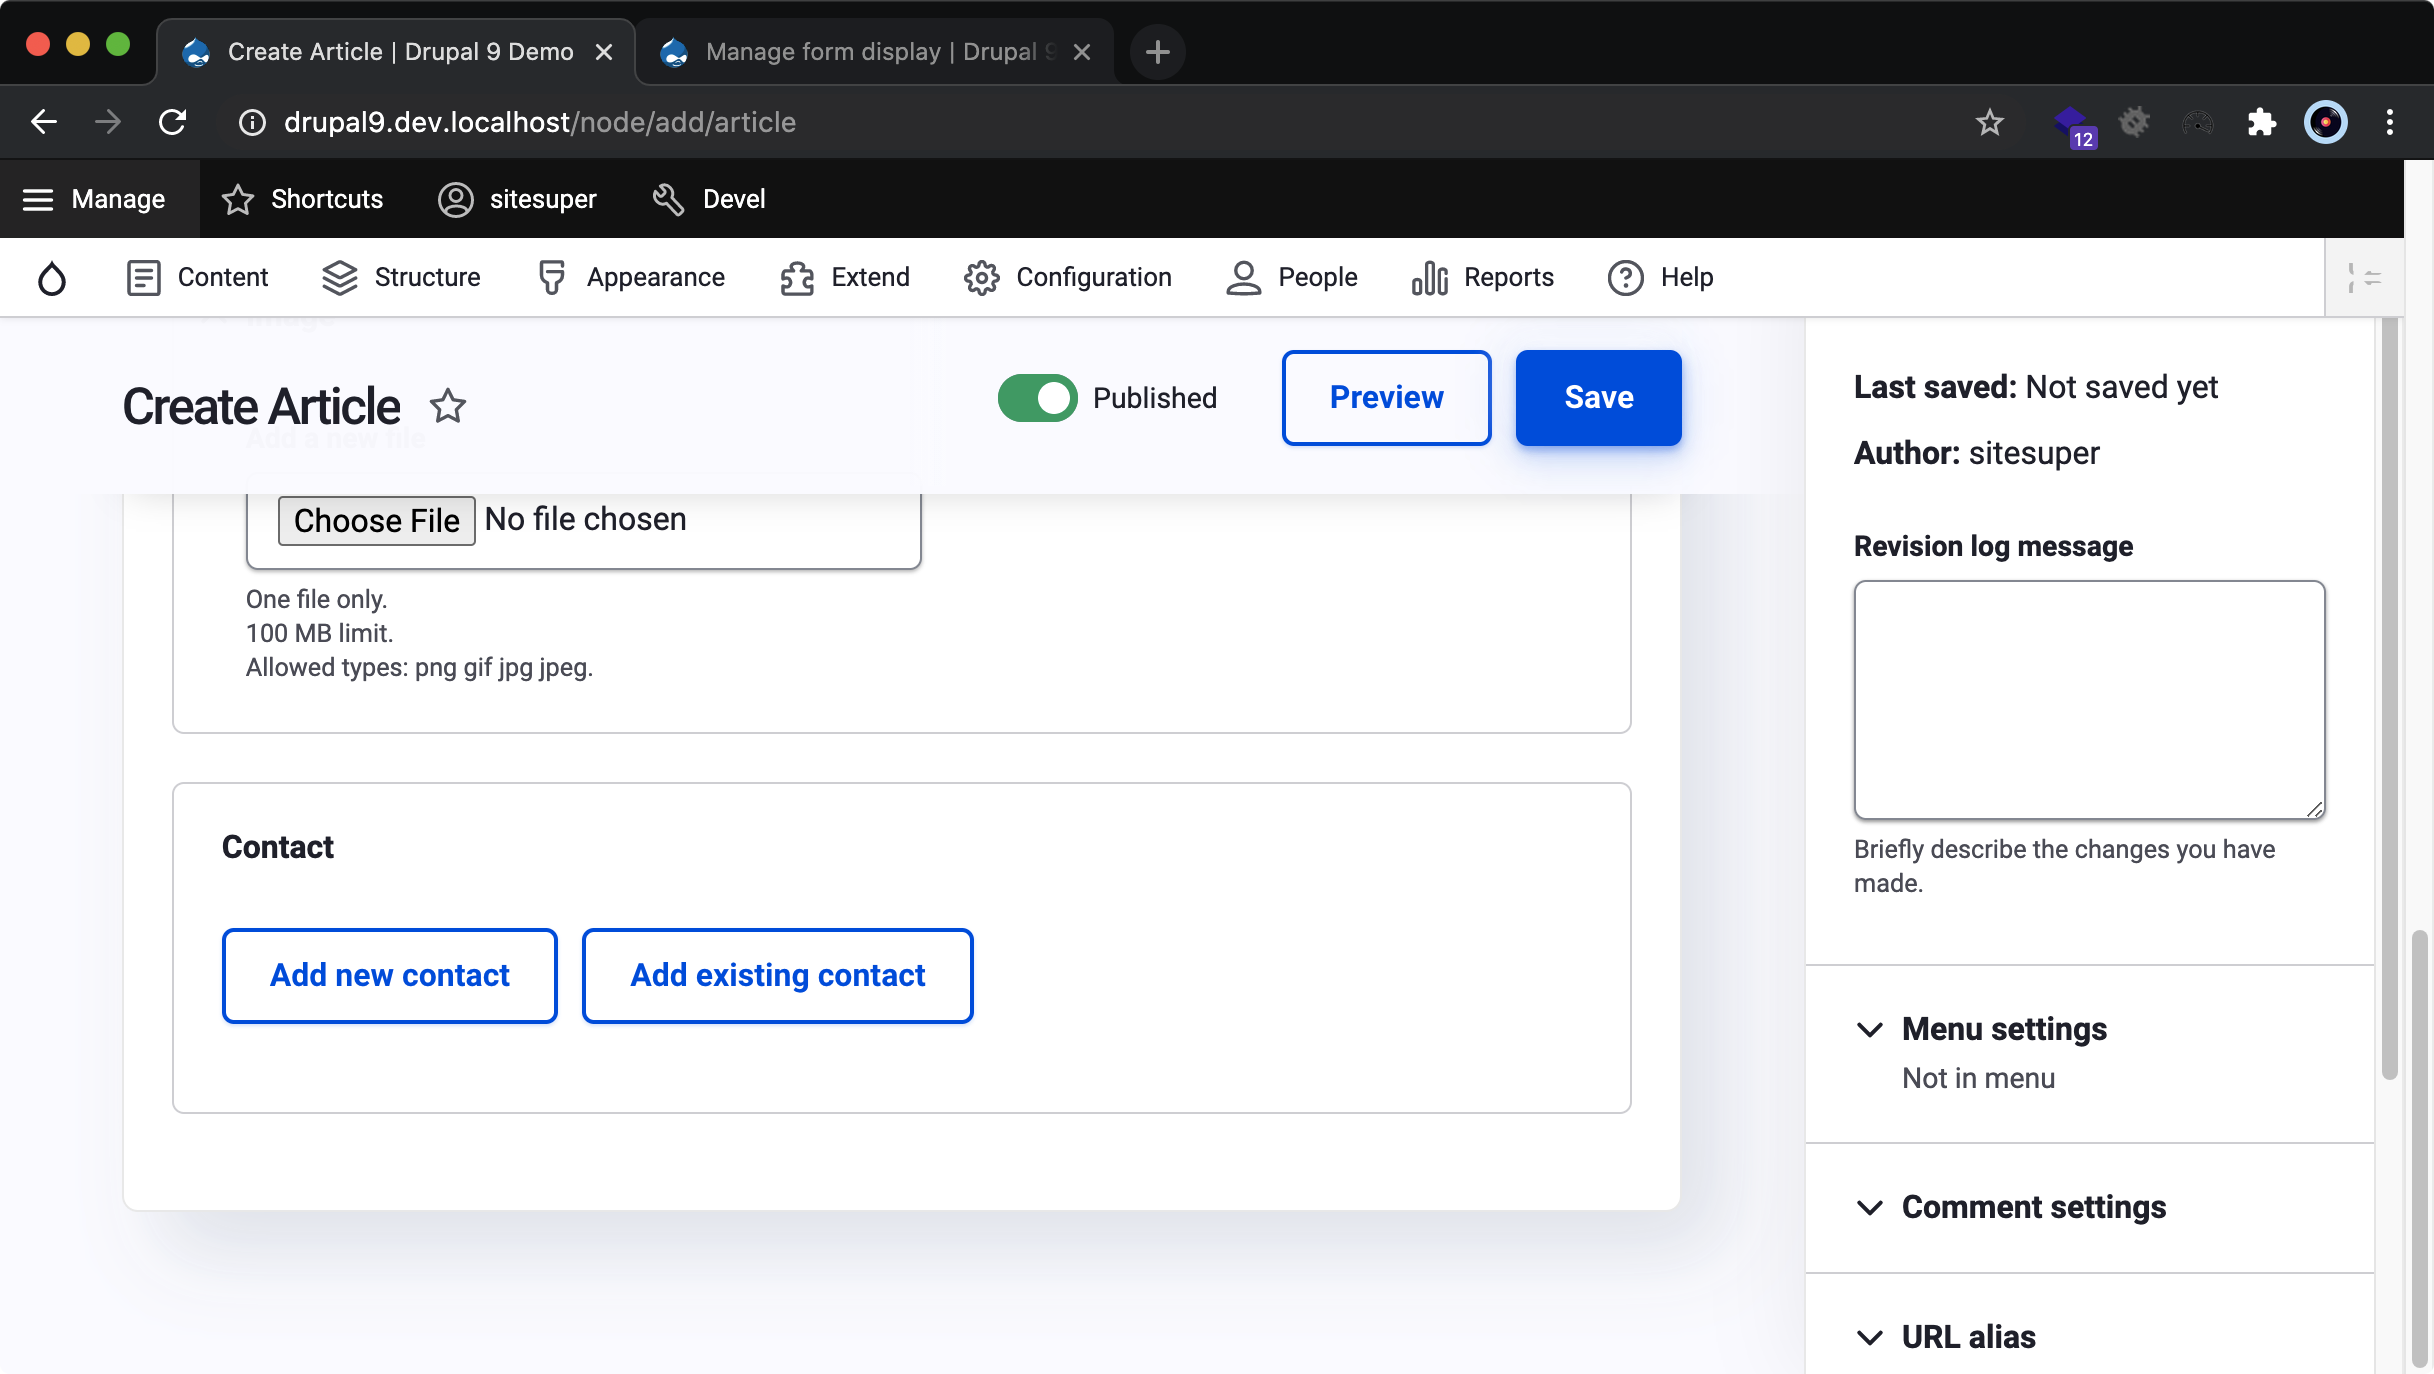Open Structure via its layers icon
Viewport: 2434px width, 1374px height.
pyautogui.click(x=339, y=277)
